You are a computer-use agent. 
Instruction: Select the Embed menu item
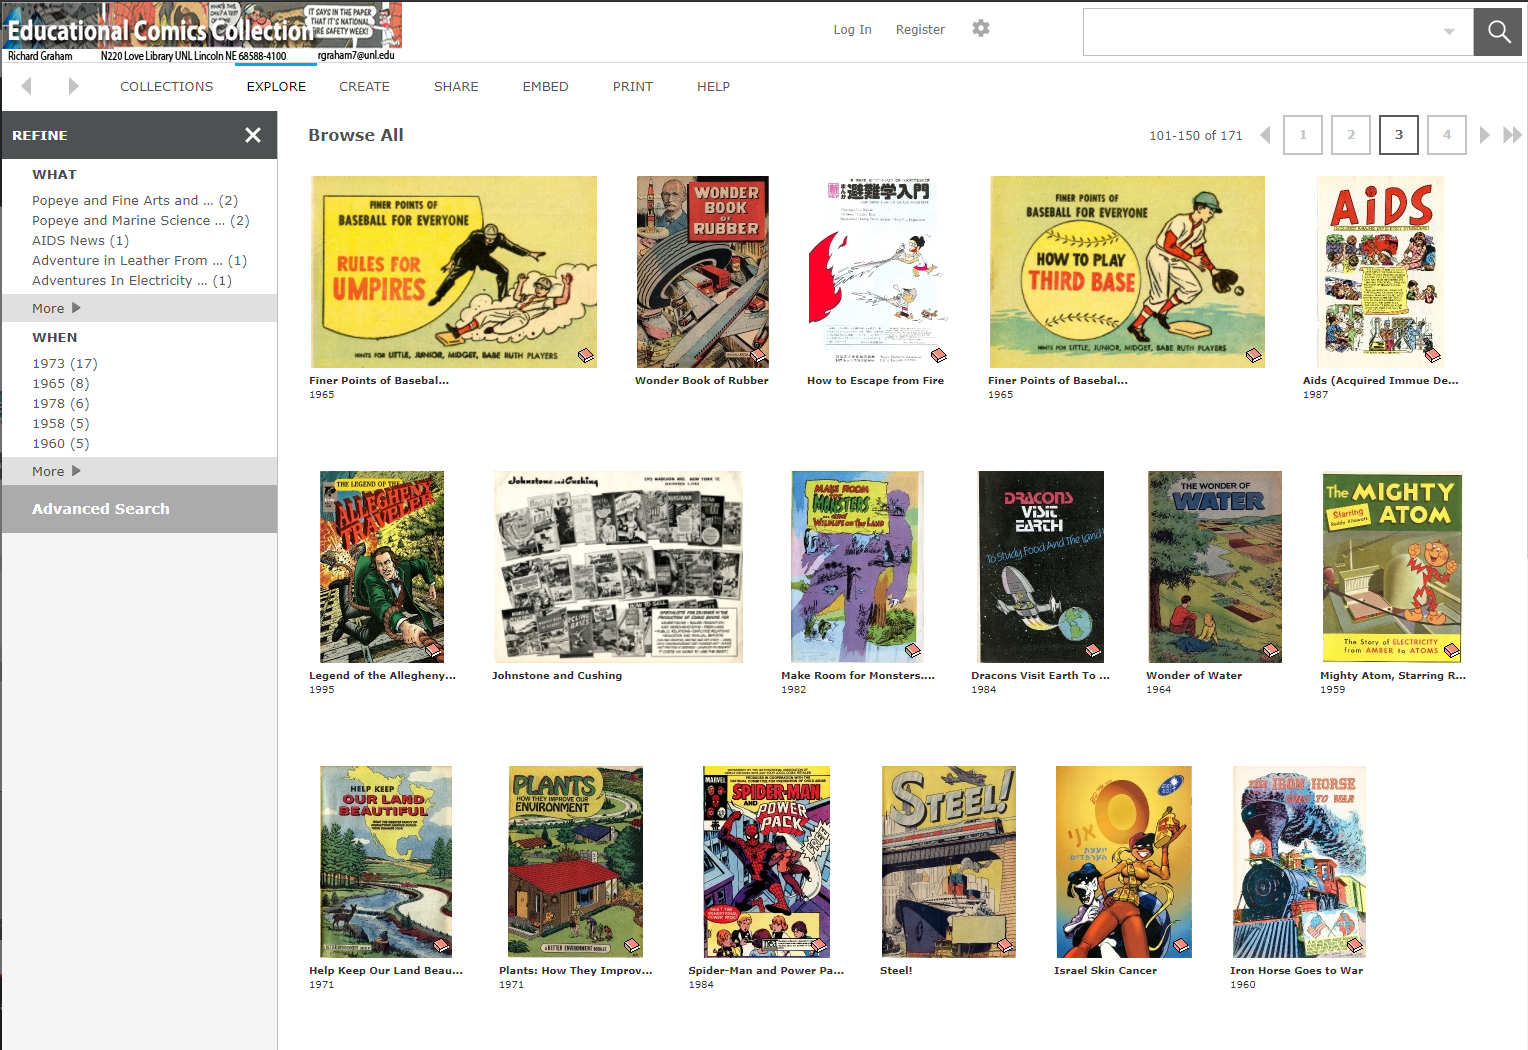click(545, 87)
